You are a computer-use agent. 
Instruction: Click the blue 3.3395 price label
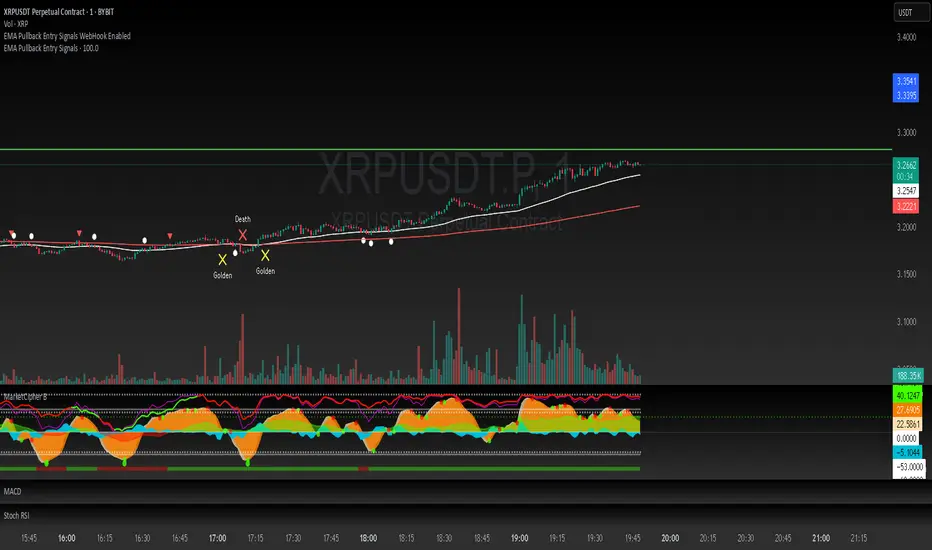click(x=906, y=95)
